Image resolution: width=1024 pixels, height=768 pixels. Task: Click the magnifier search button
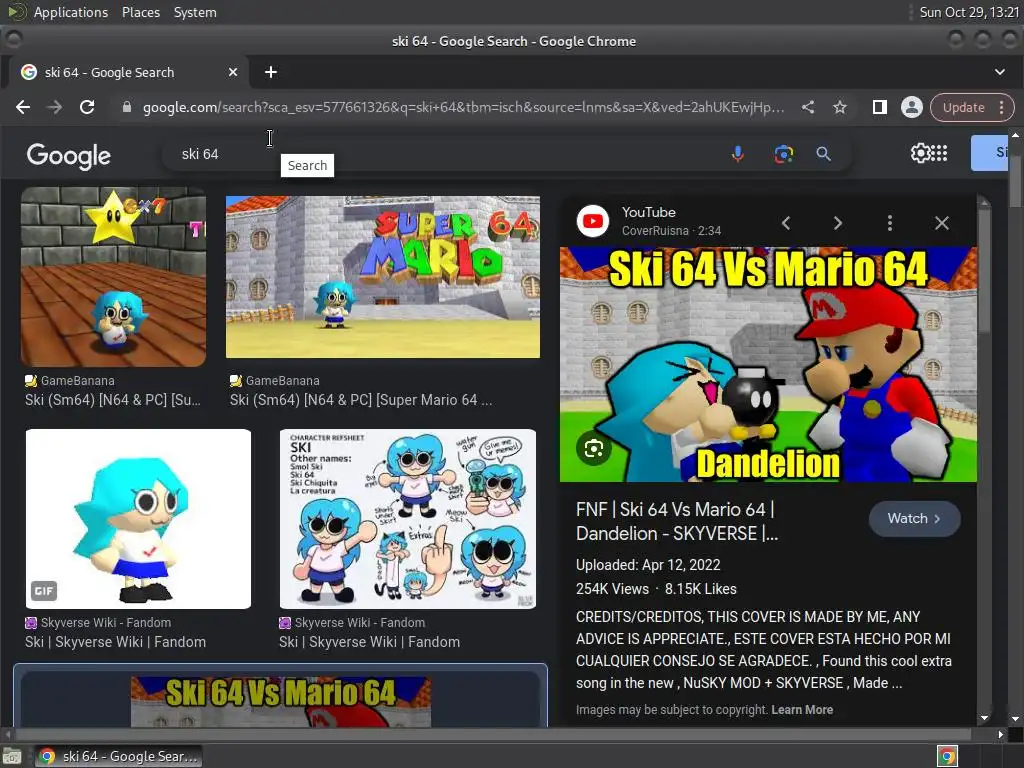[824, 154]
